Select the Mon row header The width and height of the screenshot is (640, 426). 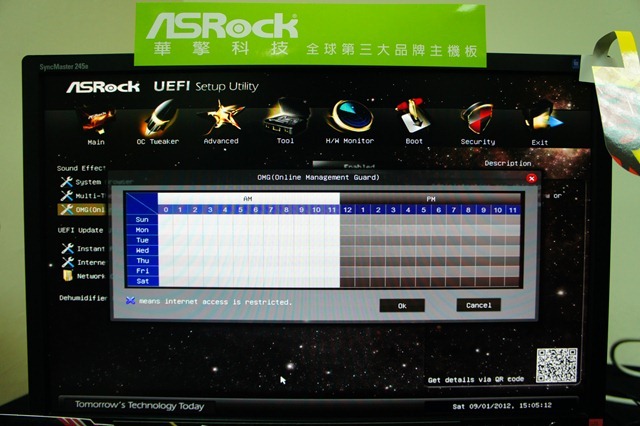[142, 230]
